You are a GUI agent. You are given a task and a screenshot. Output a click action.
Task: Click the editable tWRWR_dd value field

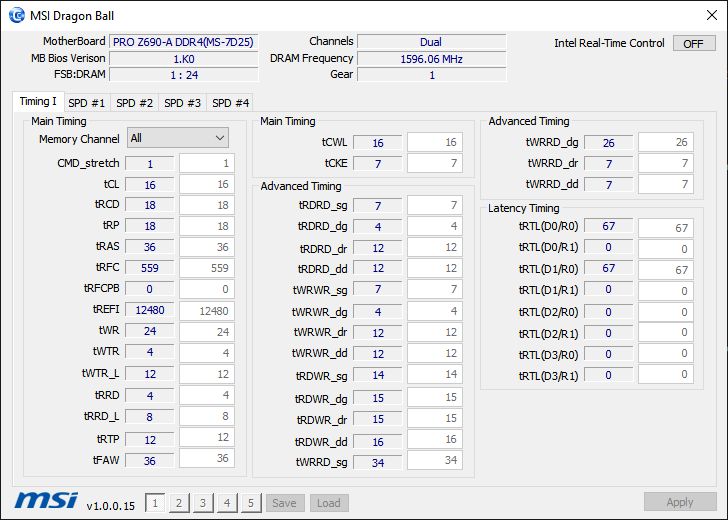coord(435,353)
